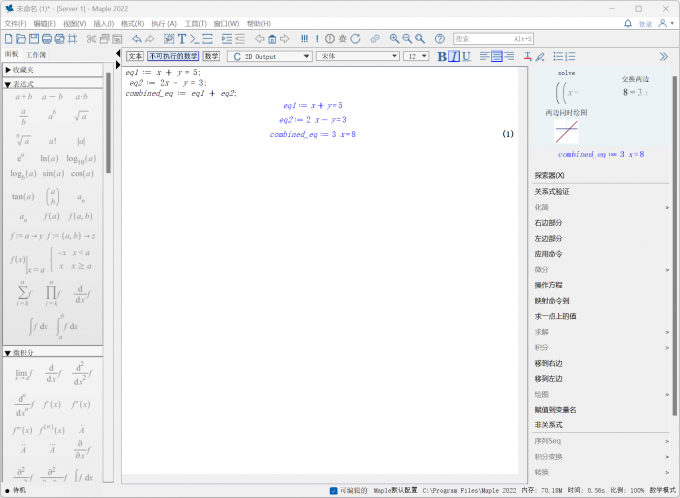Execute selection with the single exclamation icon
Screen dimensions: 680x498
317,39
